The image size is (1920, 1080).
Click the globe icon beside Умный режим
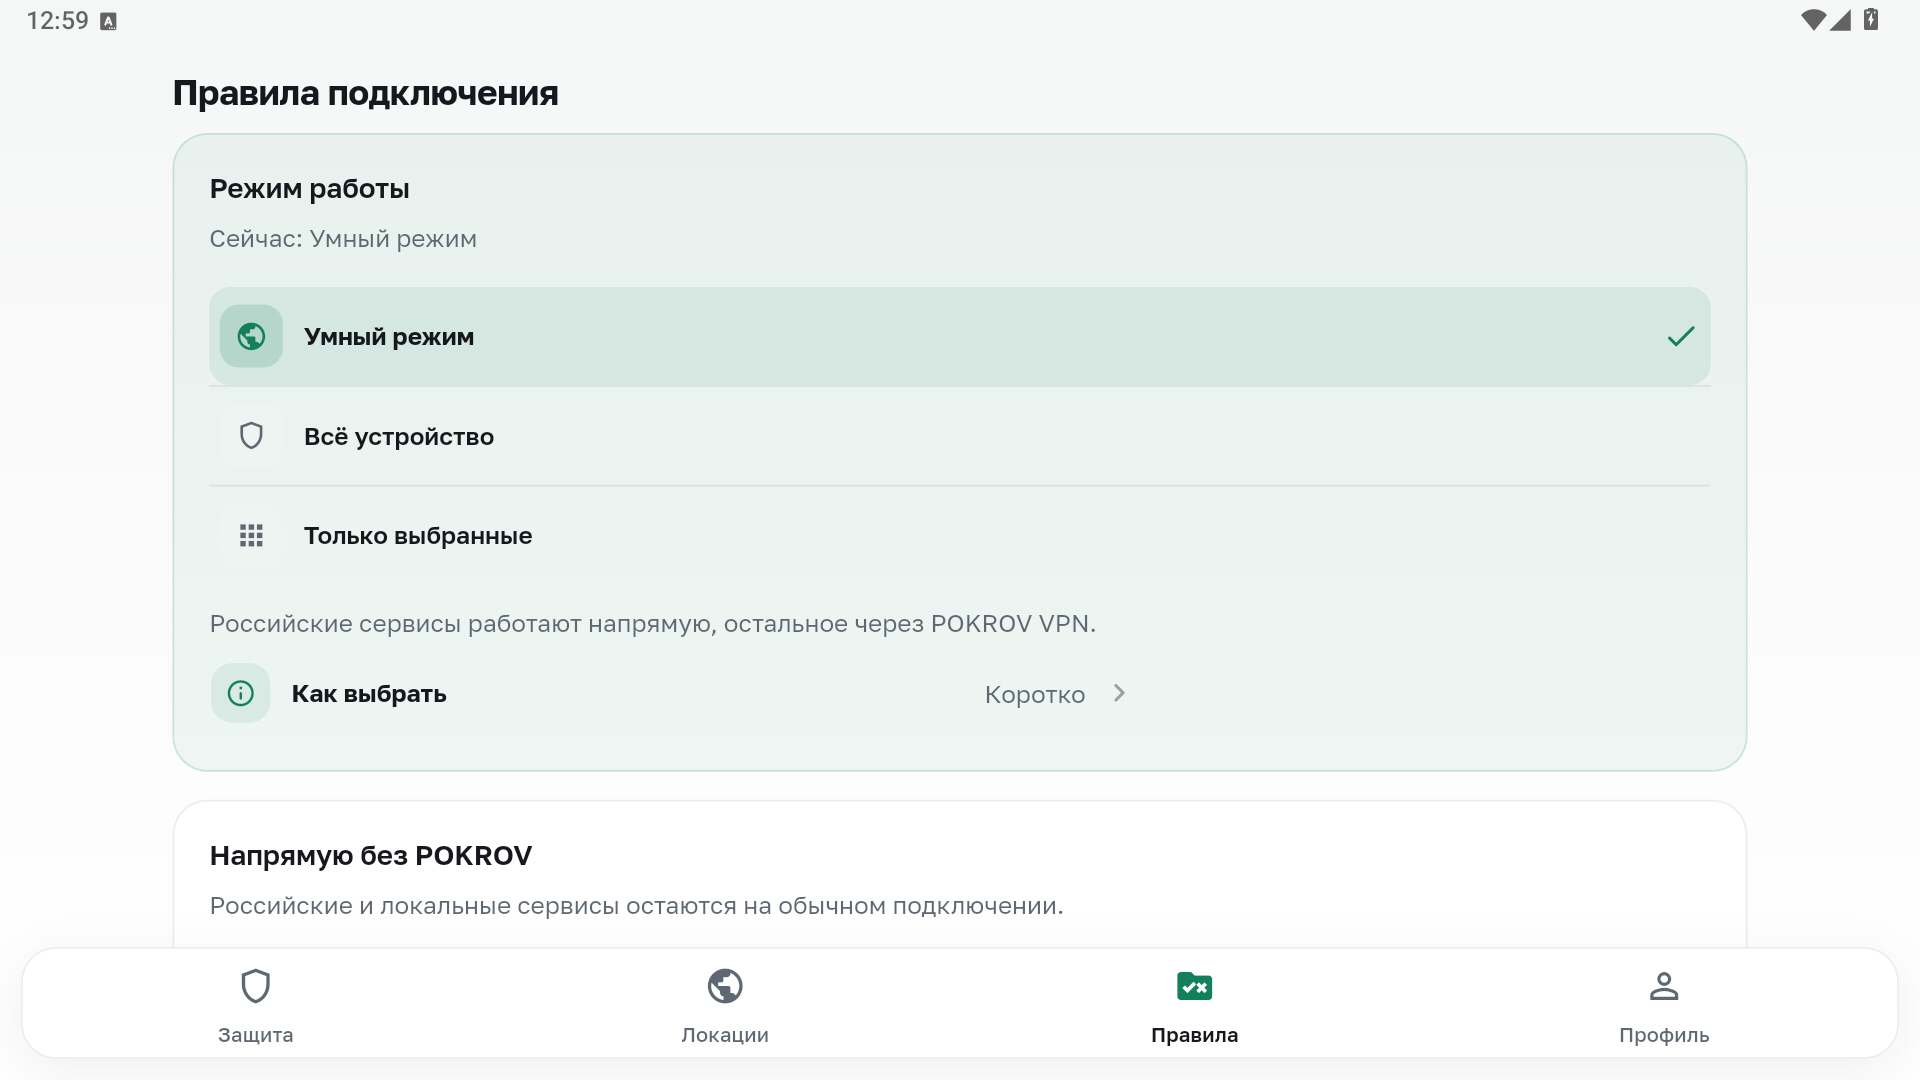(x=251, y=336)
